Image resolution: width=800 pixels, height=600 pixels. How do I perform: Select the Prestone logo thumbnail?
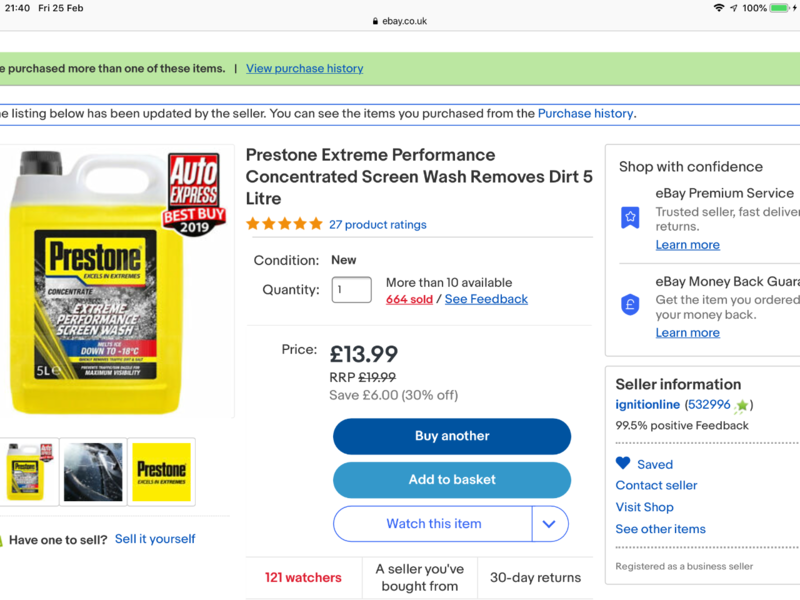click(161, 471)
